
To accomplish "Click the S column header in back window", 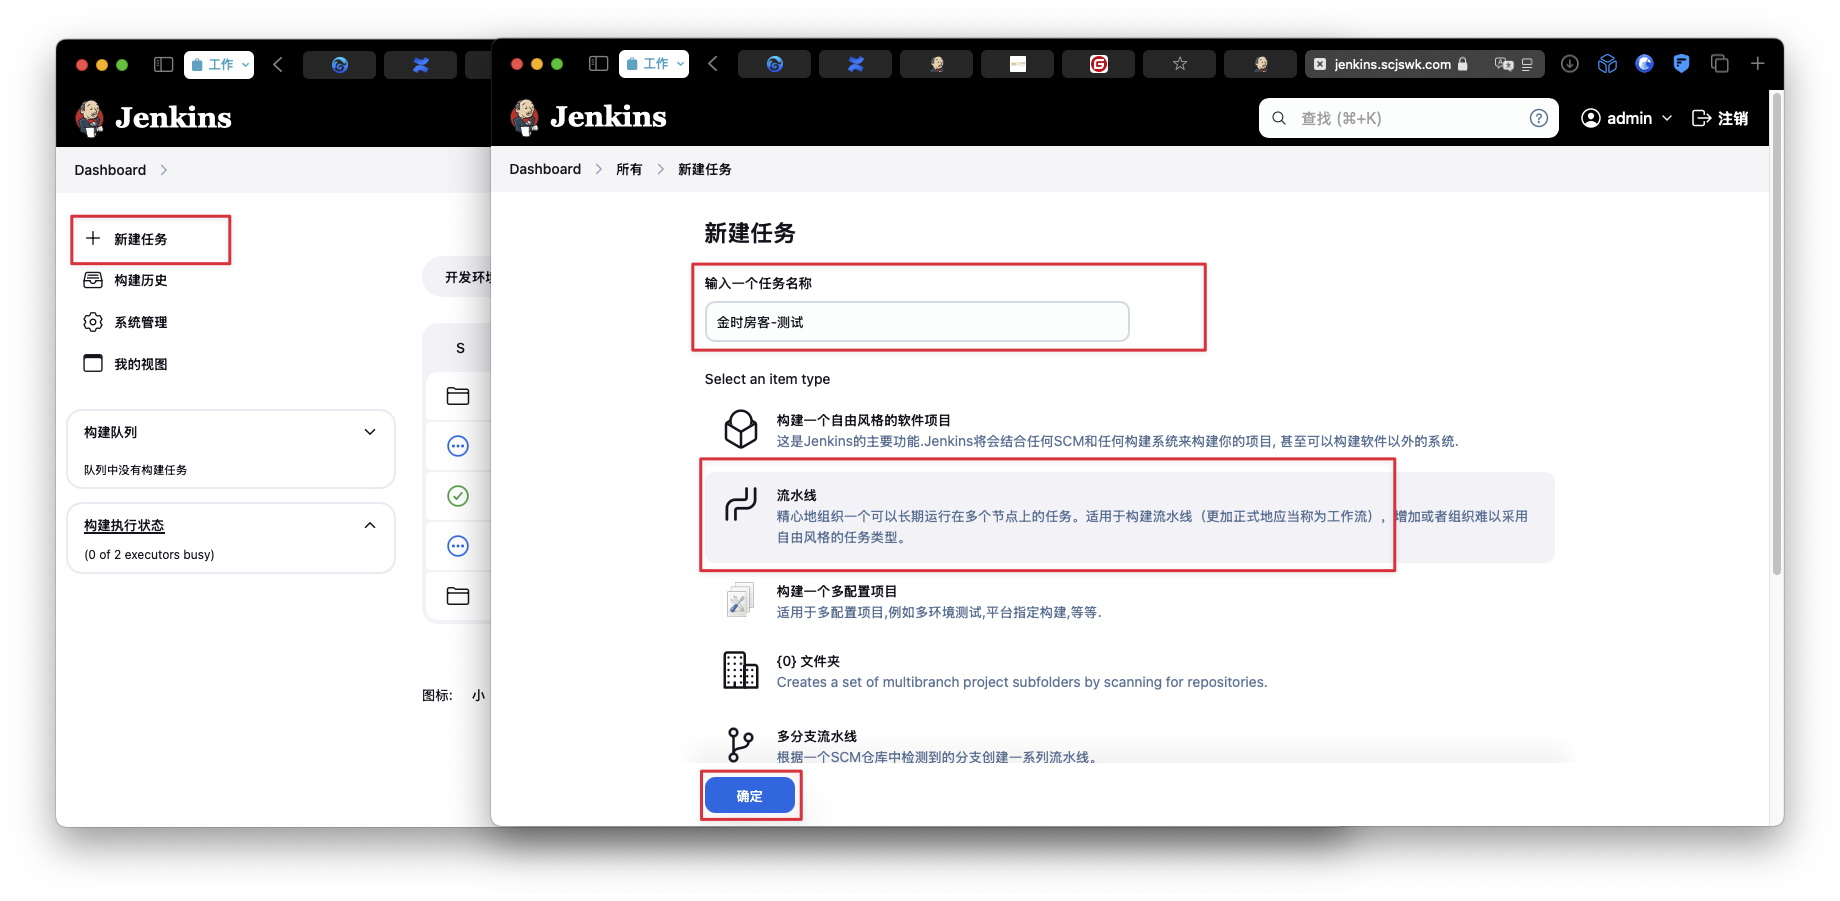I will (x=460, y=348).
